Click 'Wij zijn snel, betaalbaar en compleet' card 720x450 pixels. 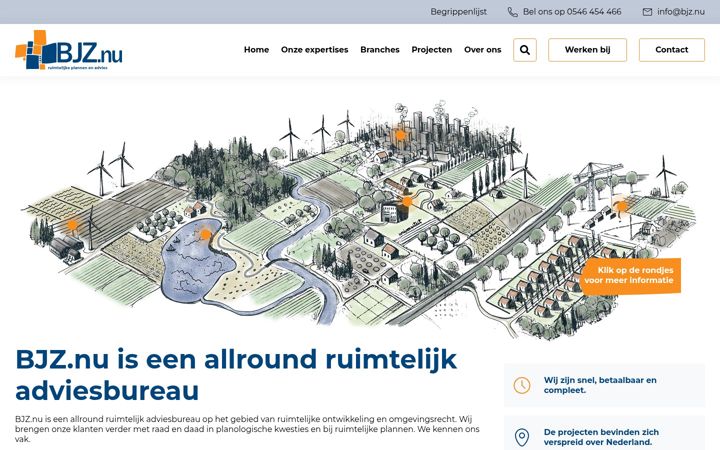tap(604, 385)
